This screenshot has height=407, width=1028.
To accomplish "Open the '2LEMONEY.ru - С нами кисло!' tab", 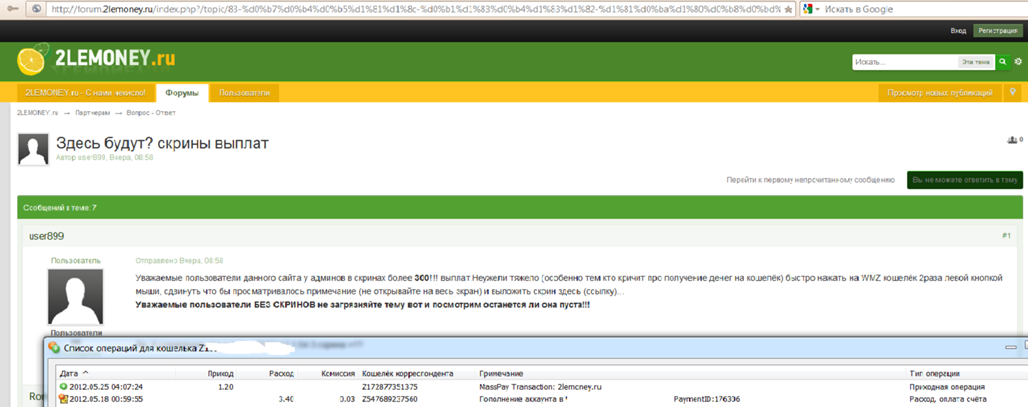I will [x=85, y=92].
